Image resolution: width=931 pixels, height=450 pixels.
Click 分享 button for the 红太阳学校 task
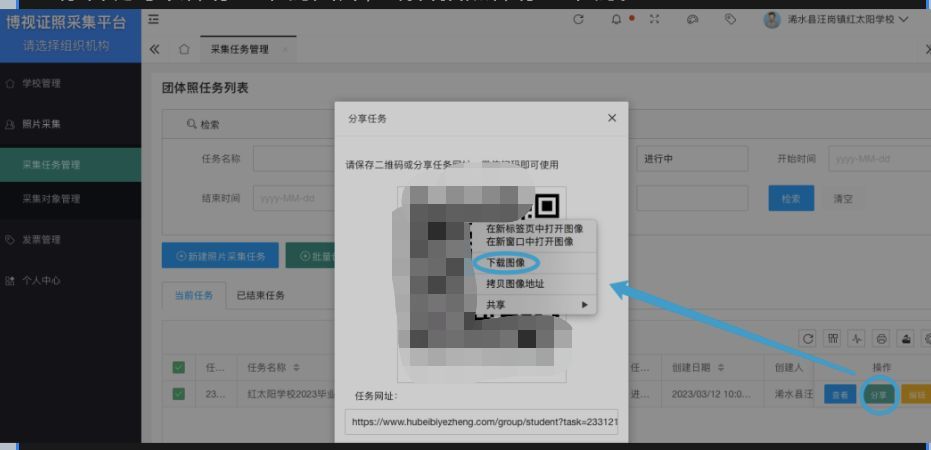(879, 394)
